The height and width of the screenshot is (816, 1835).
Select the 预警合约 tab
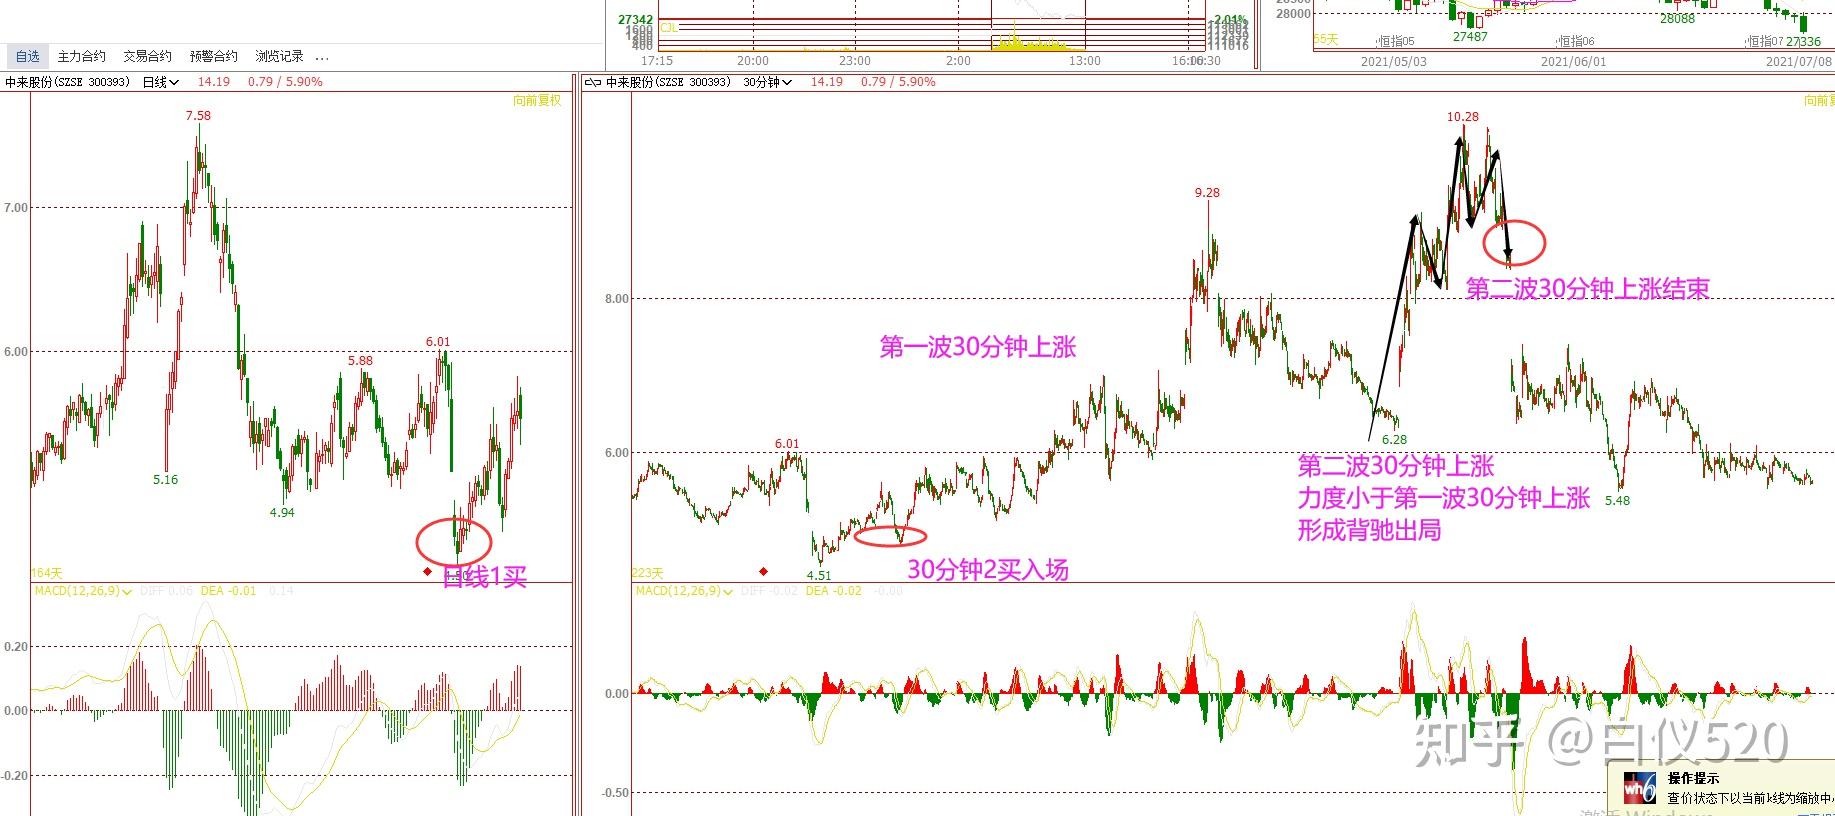click(x=213, y=56)
